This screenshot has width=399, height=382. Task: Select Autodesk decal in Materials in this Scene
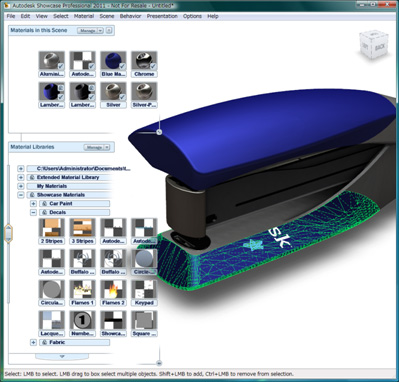82,61
